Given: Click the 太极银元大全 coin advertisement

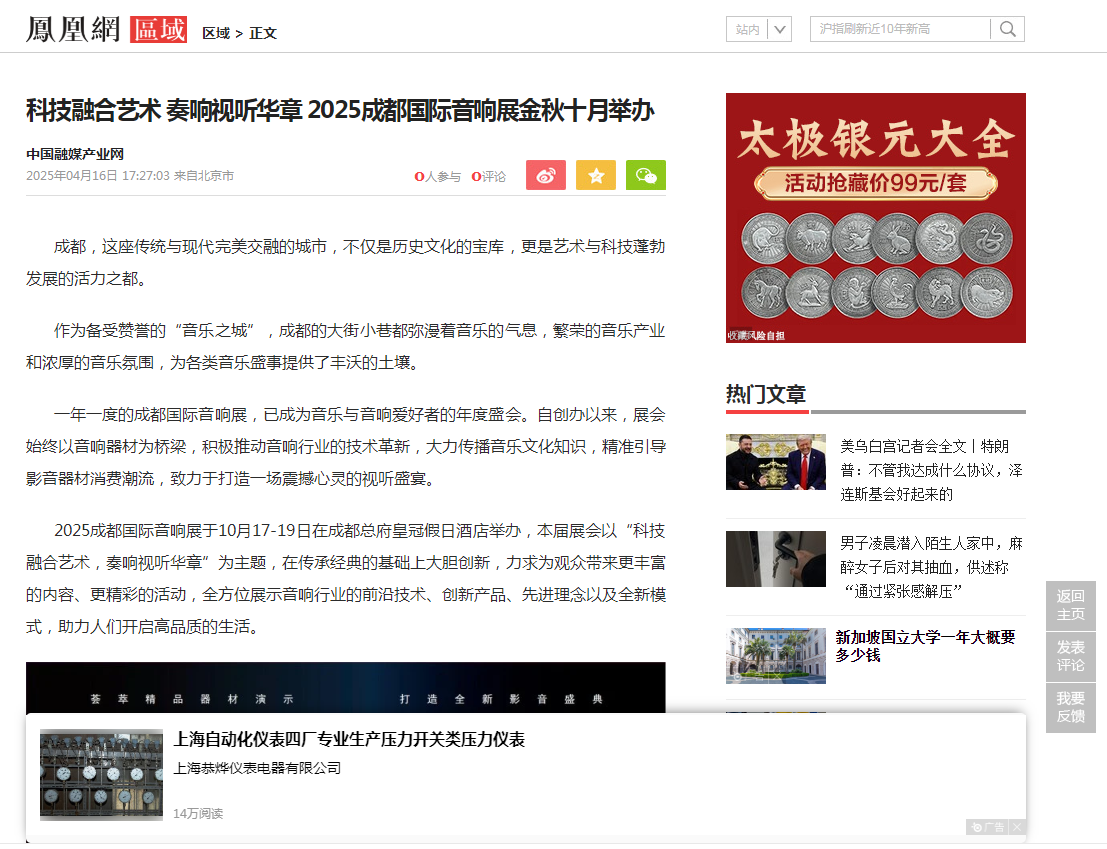Looking at the screenshot, I should tap(875, 218).
